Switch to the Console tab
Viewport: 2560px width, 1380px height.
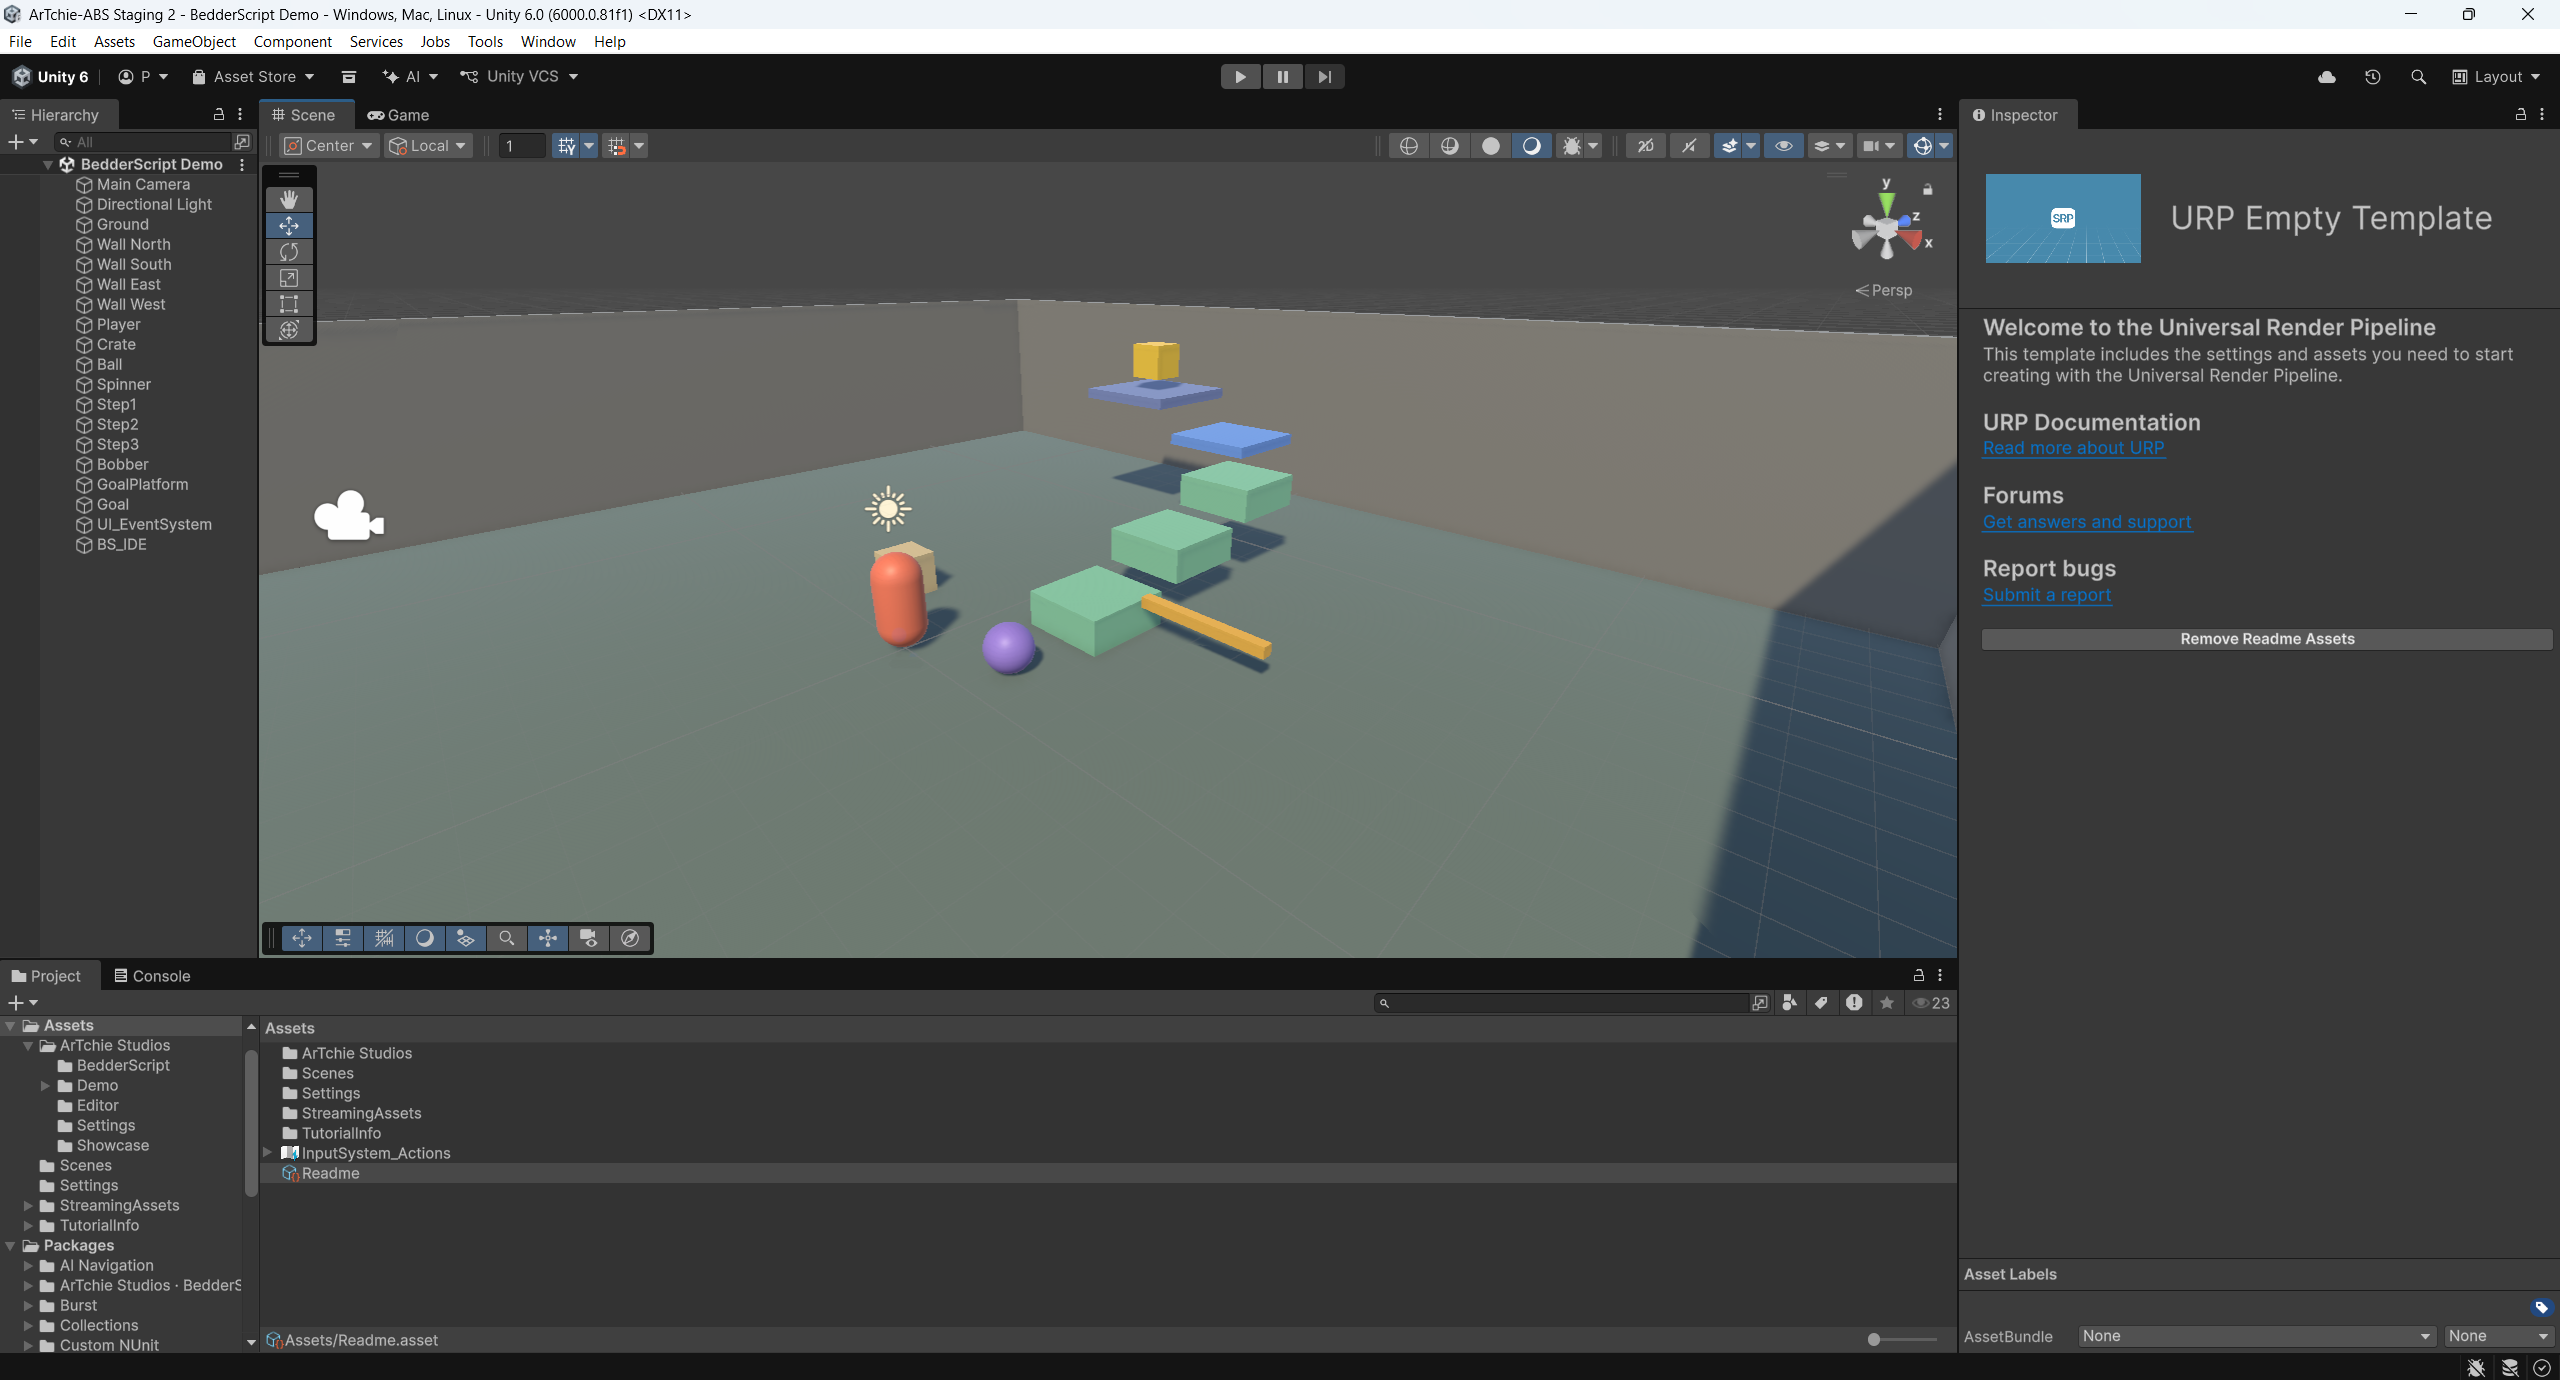pyautogui.click(x=152, y=976)
